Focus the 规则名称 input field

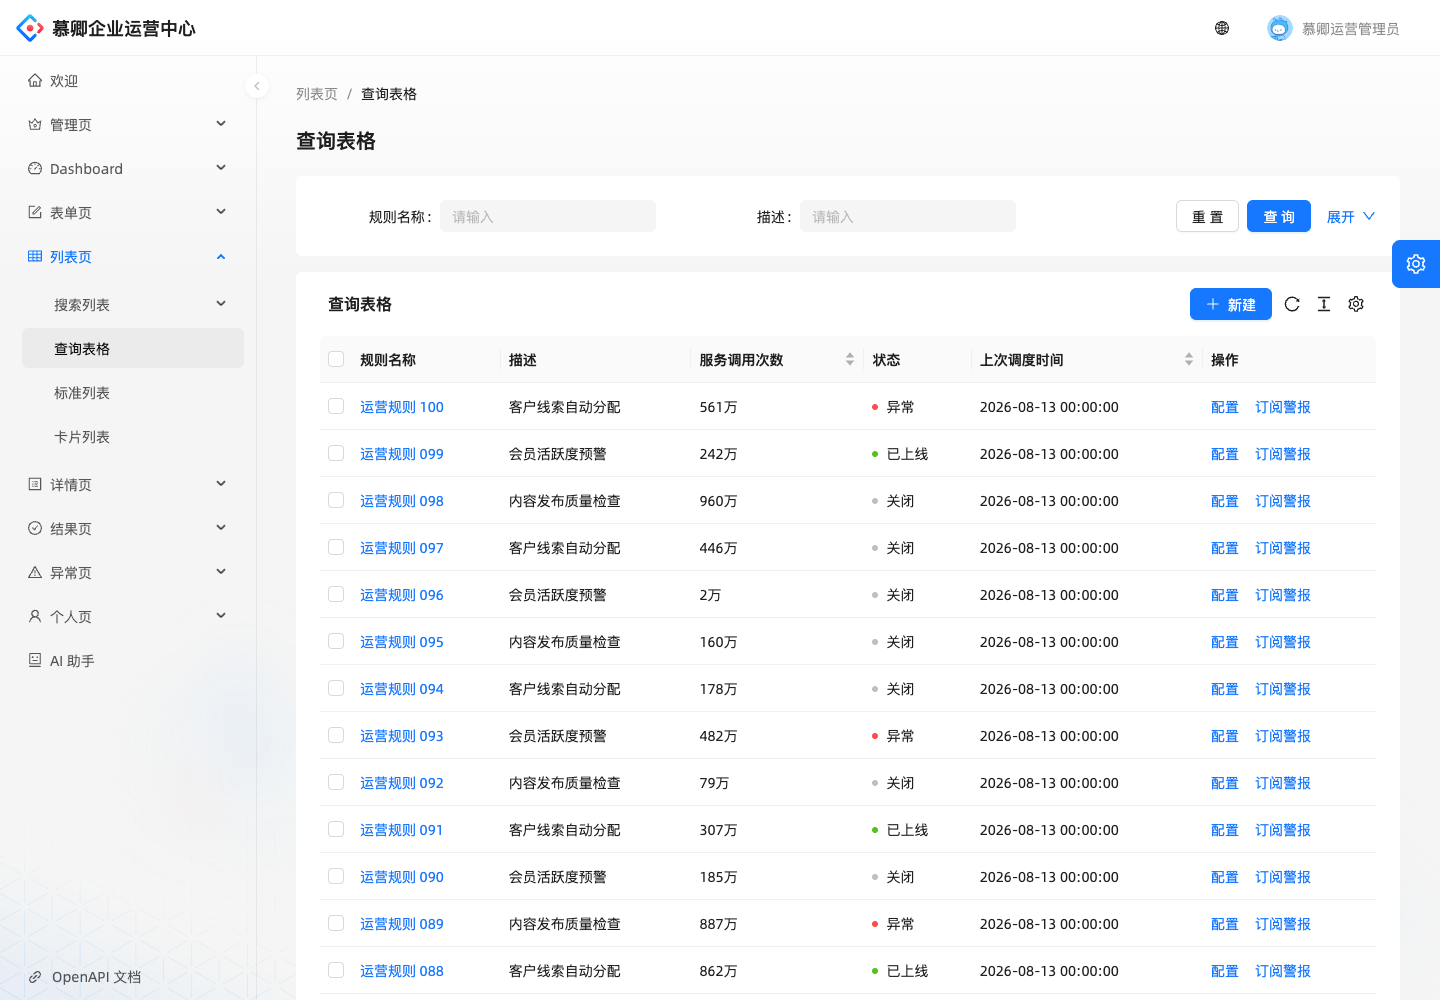(548, 216)
